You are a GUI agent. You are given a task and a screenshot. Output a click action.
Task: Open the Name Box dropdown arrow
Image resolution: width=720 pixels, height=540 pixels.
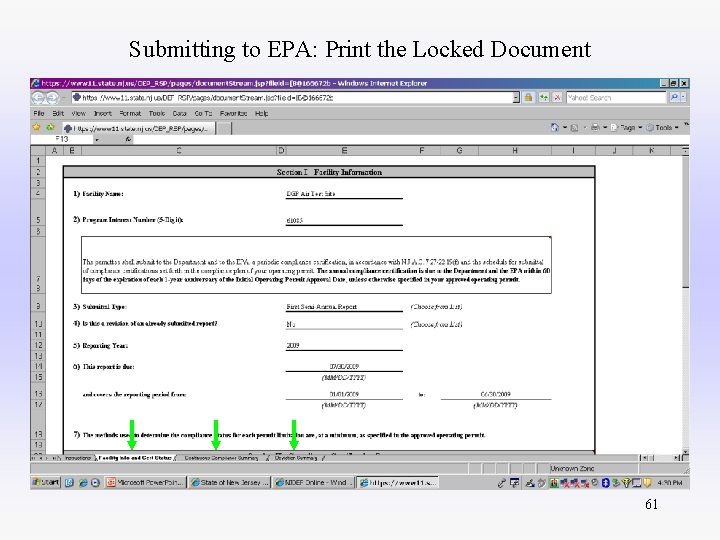[97, 139]
